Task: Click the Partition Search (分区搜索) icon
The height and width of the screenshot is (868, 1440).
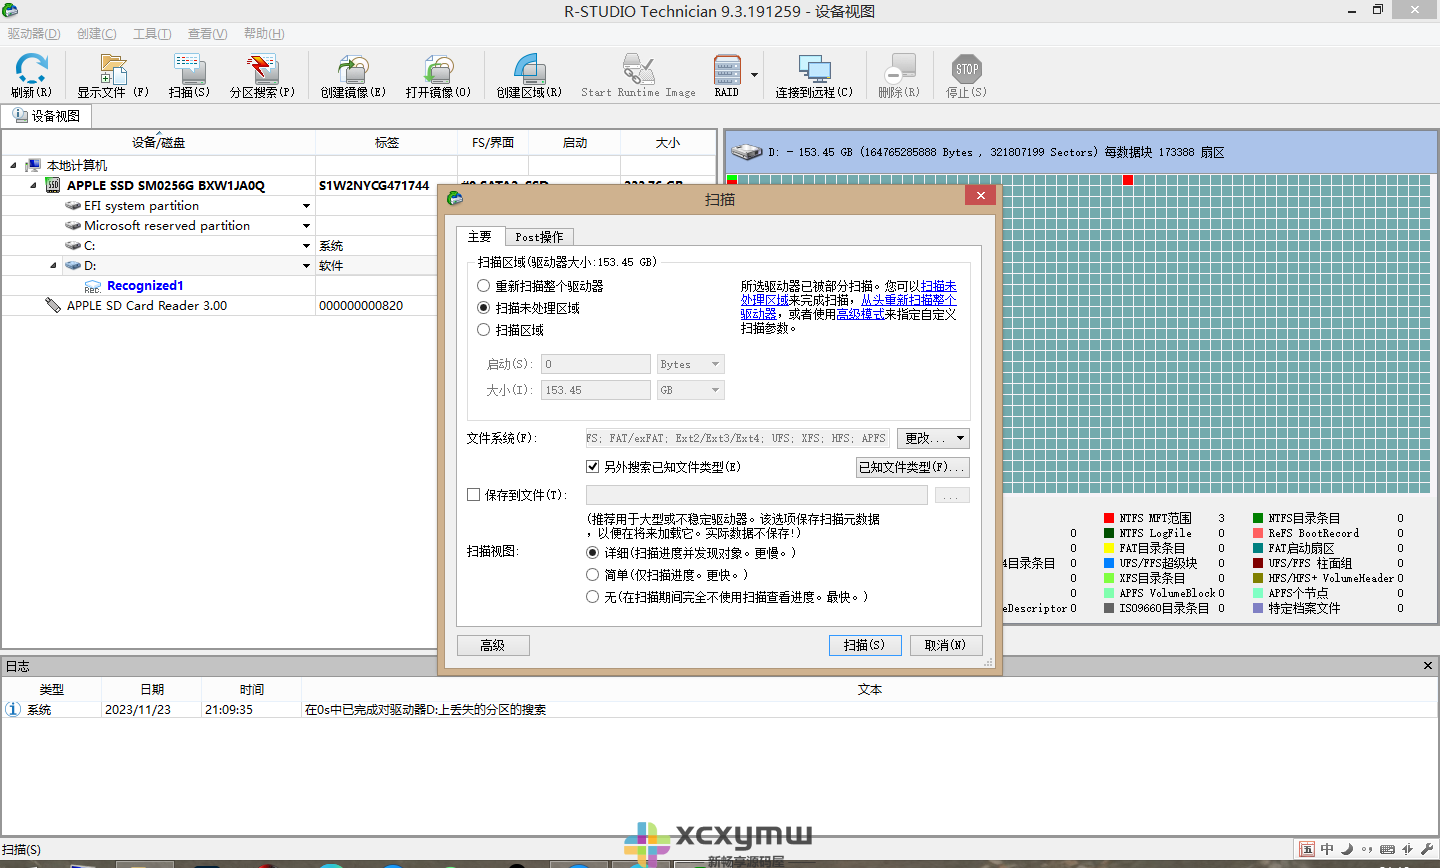Action: click(262, 70)
